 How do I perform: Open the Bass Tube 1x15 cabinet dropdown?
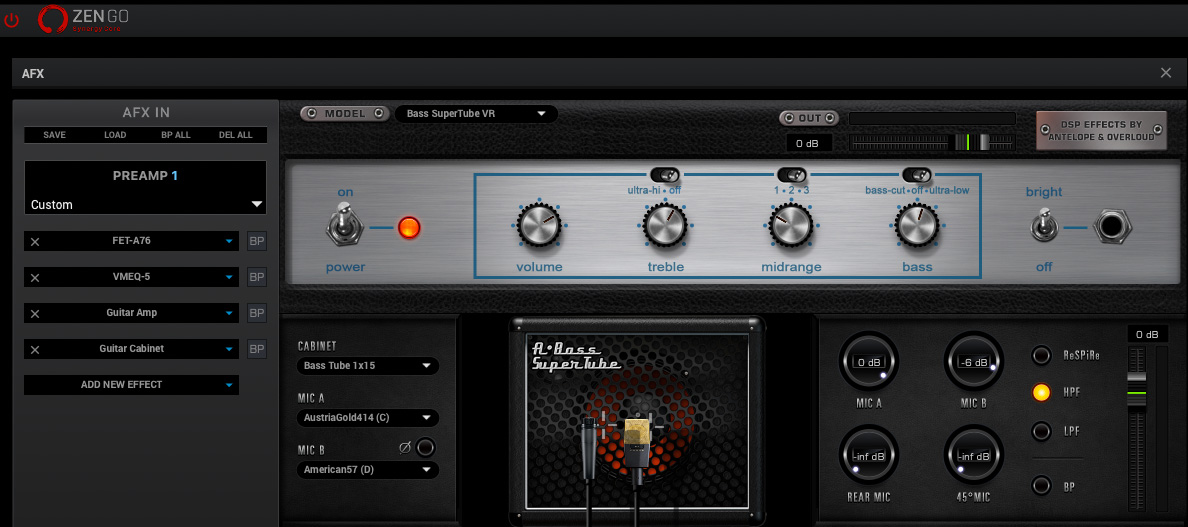coord(367,366)
